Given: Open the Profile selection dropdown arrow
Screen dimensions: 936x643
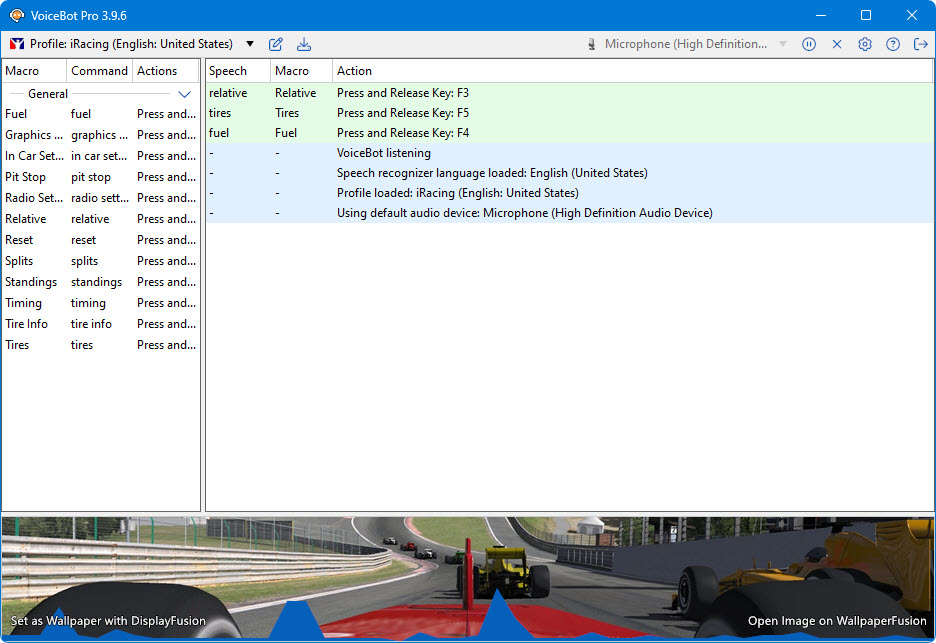Looking at the screenshot, I should pyautogui.click(x=250, y=44).
